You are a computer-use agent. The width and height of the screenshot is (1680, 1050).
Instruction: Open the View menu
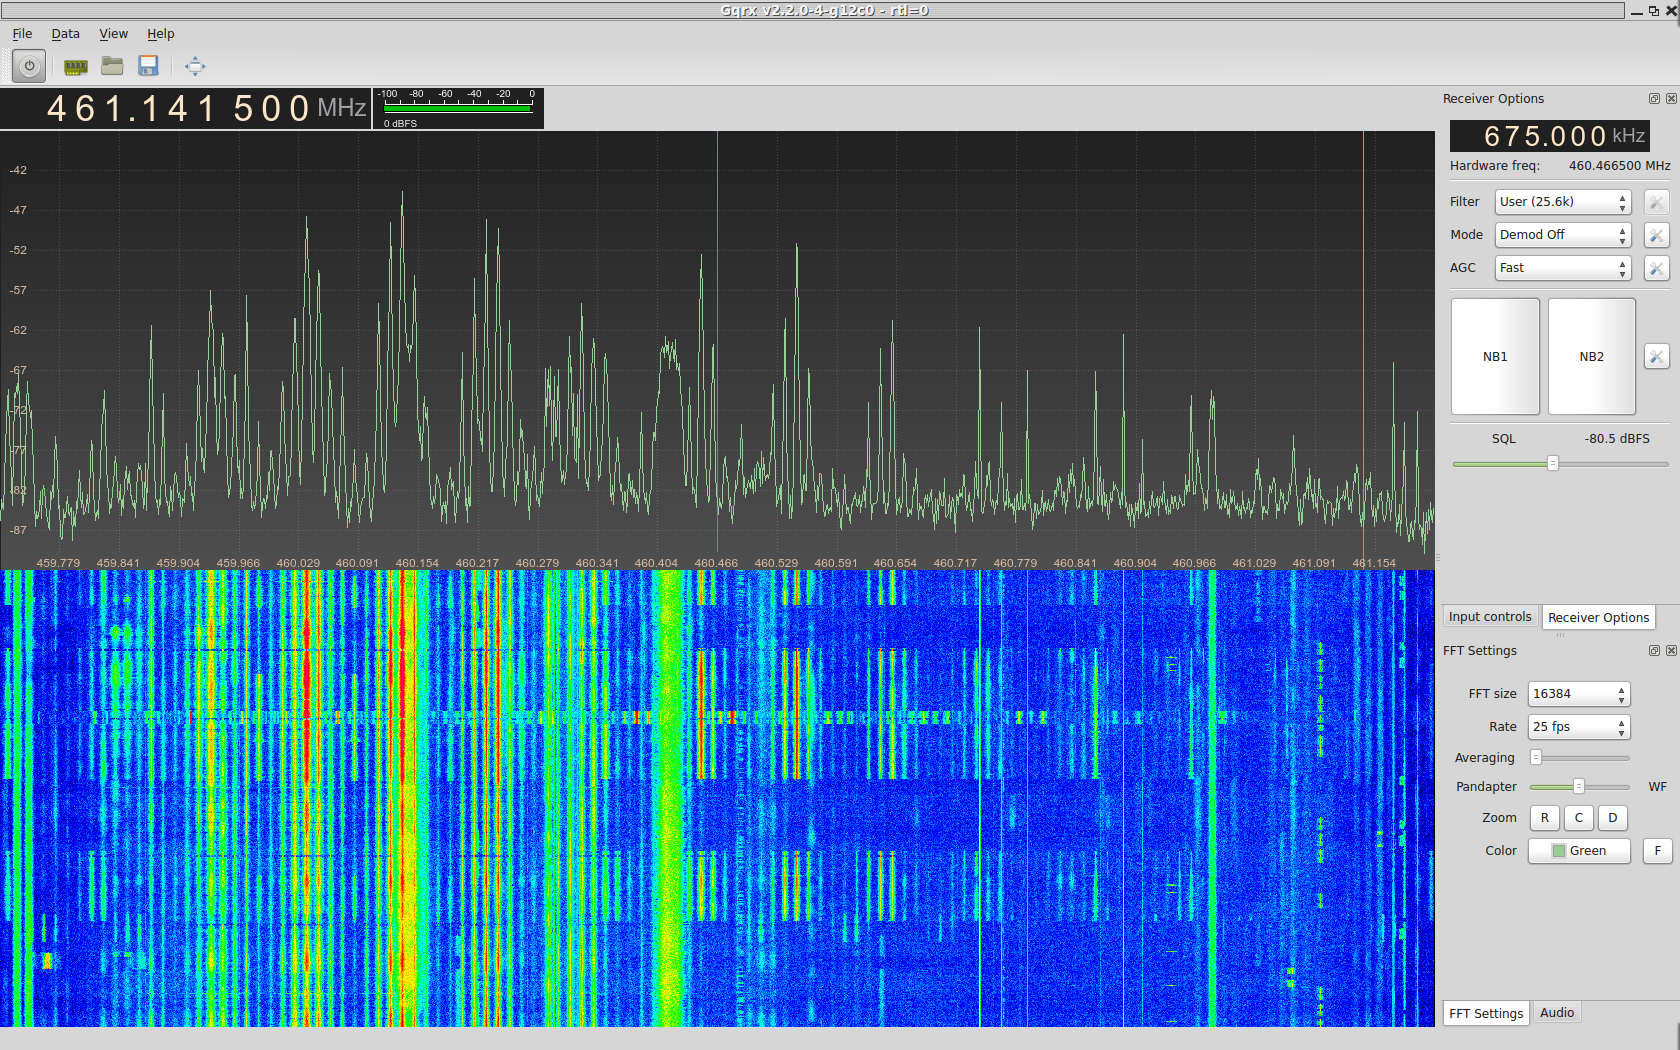[x=113, y=34]
